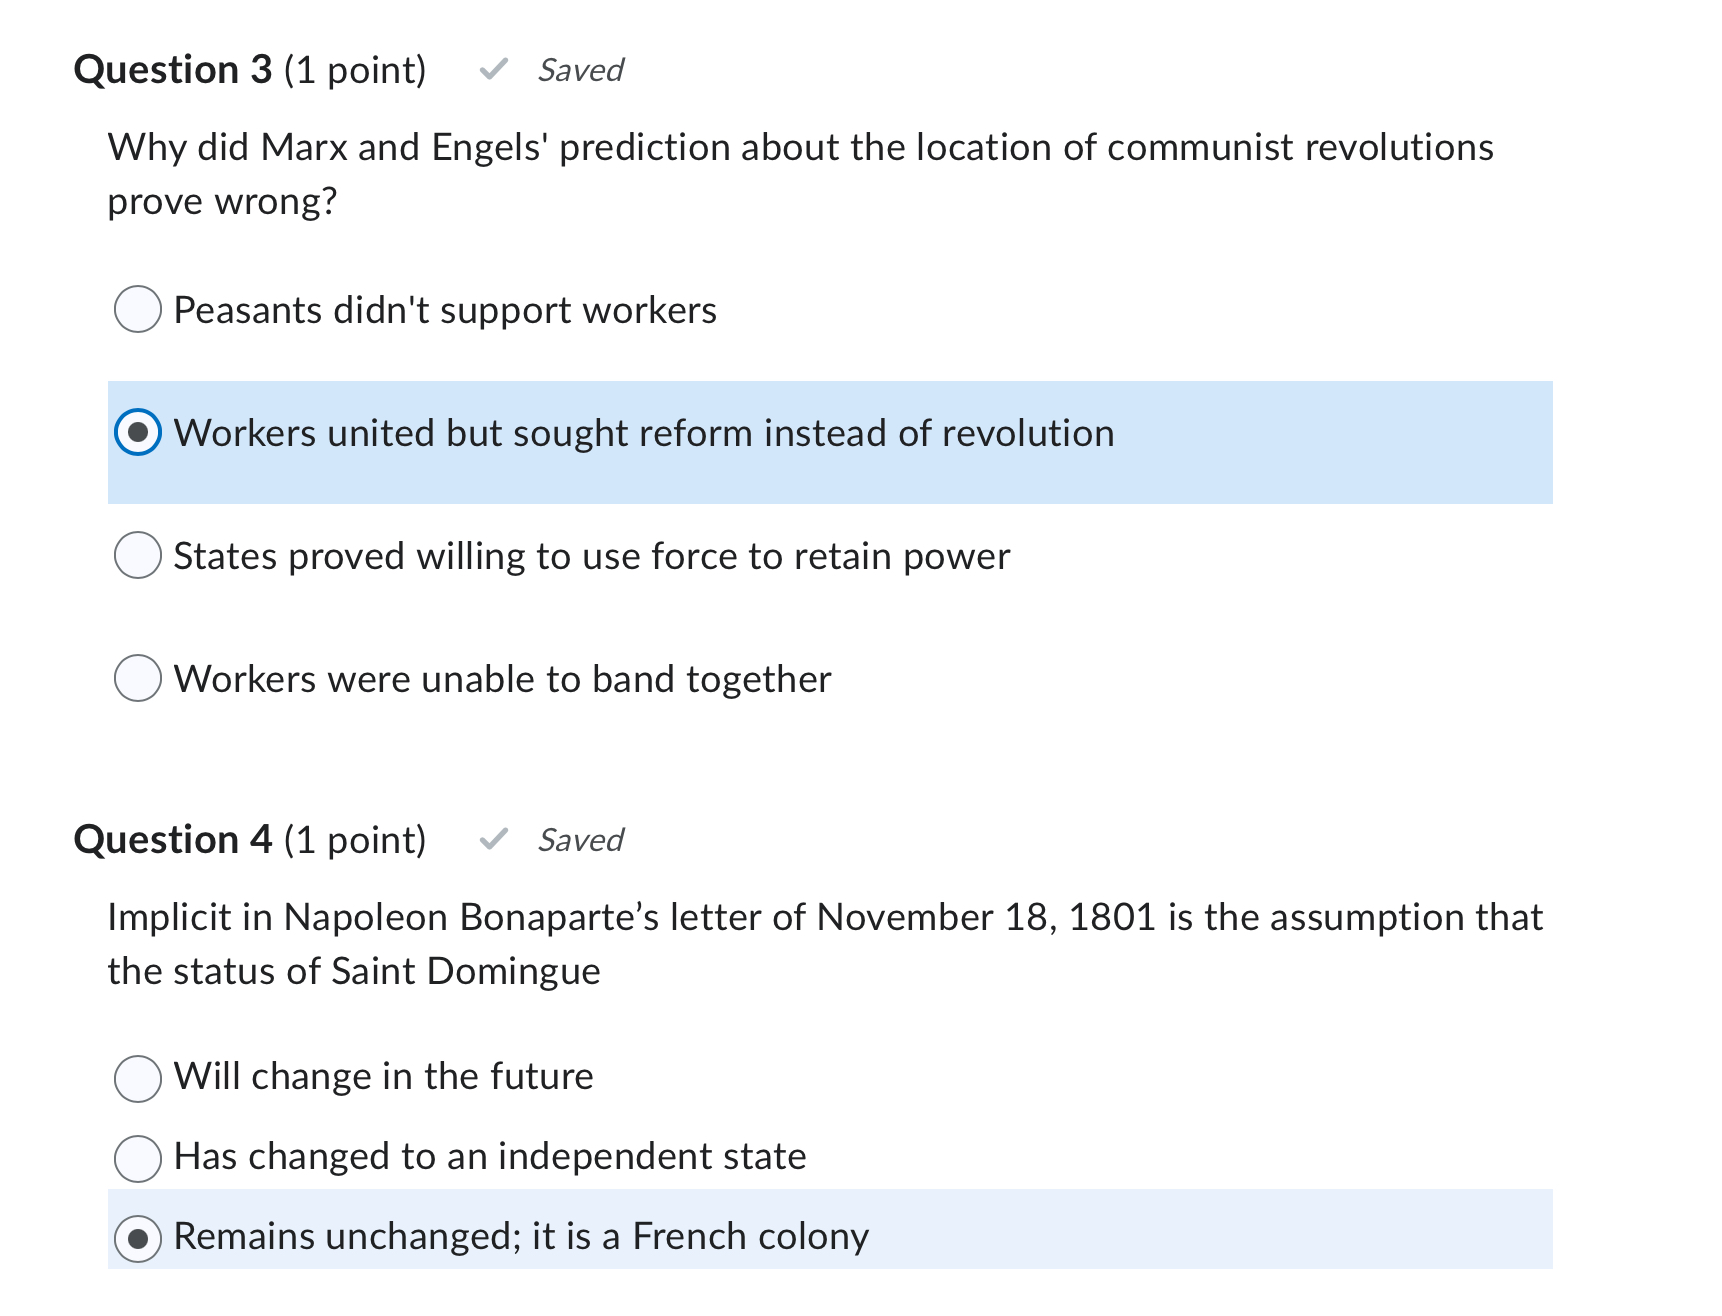The width and height of the screenshot is (1722, 1316).
Task: Click the '(1 point)' label for Question 3
Action: click(x=354, y=68)
